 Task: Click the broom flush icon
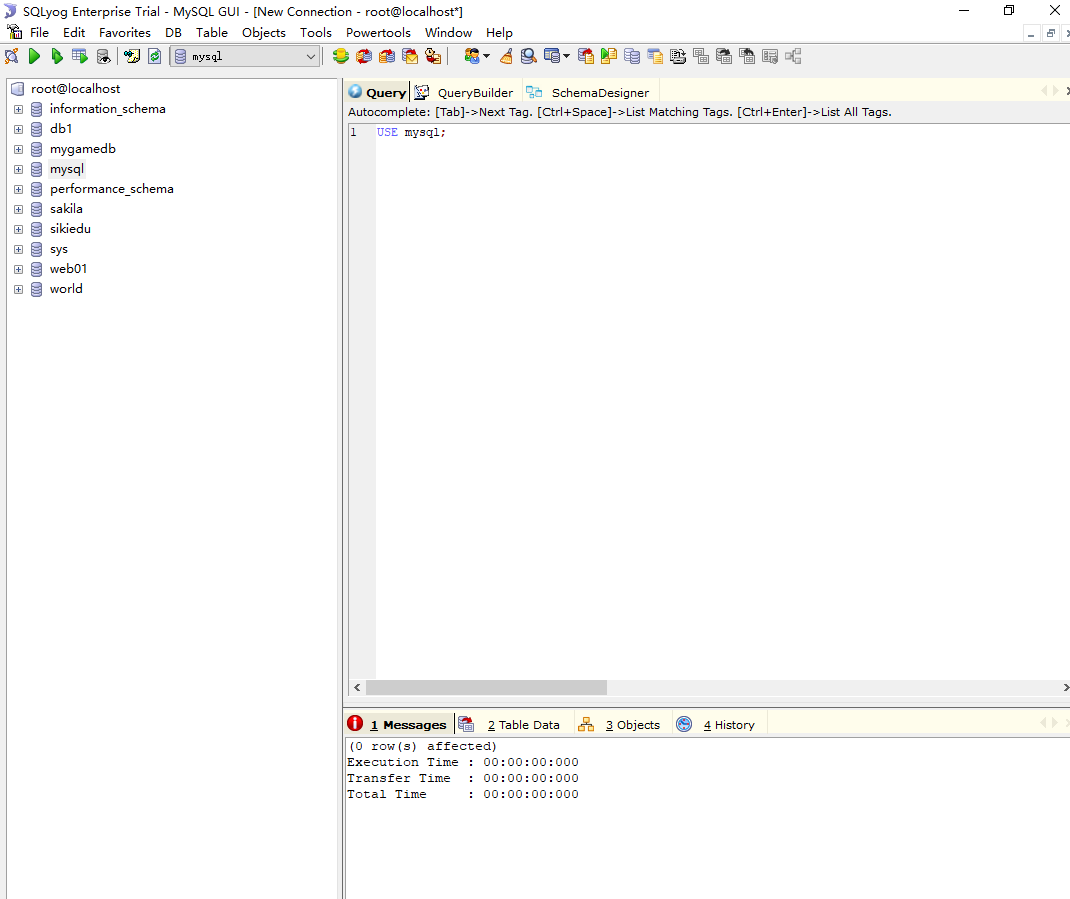(x=506, y=57)
